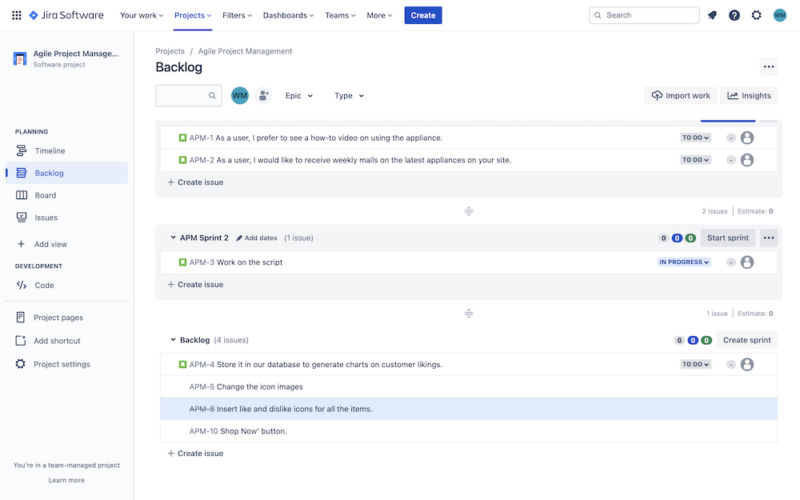Expand the Filters menu

point(237,15)
